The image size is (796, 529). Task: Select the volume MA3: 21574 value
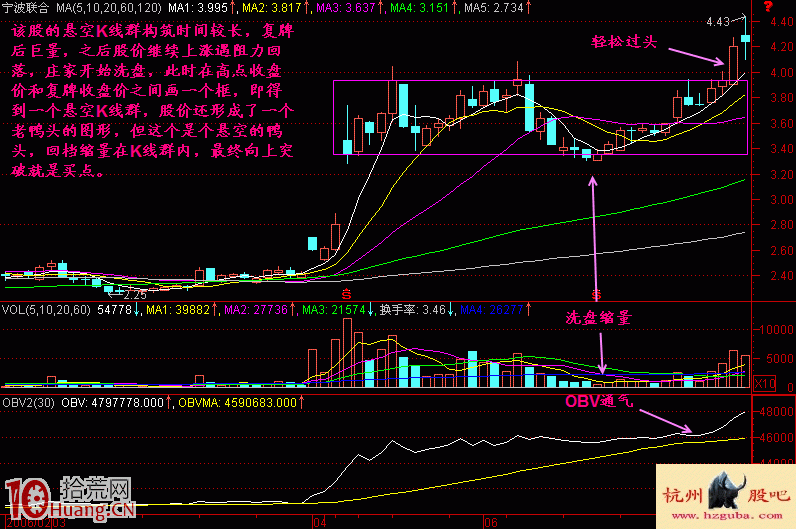pyautogui.click(x=334, y=309)
